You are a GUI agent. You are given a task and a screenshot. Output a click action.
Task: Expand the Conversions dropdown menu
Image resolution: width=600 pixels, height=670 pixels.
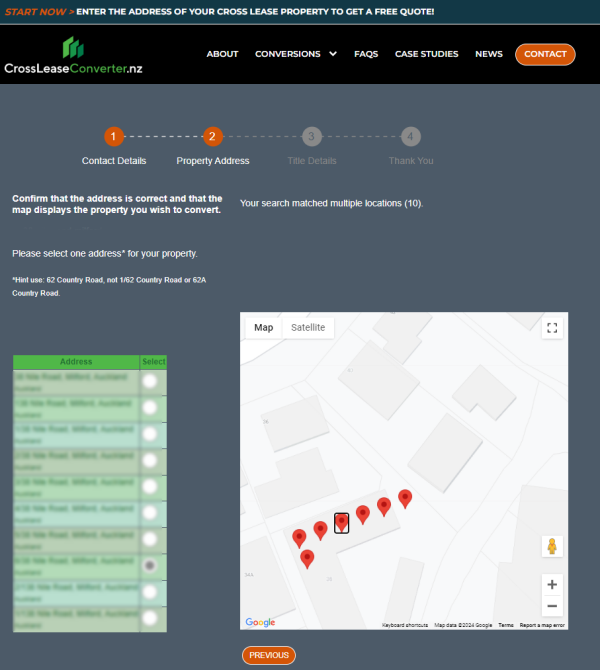click(295, 54)
